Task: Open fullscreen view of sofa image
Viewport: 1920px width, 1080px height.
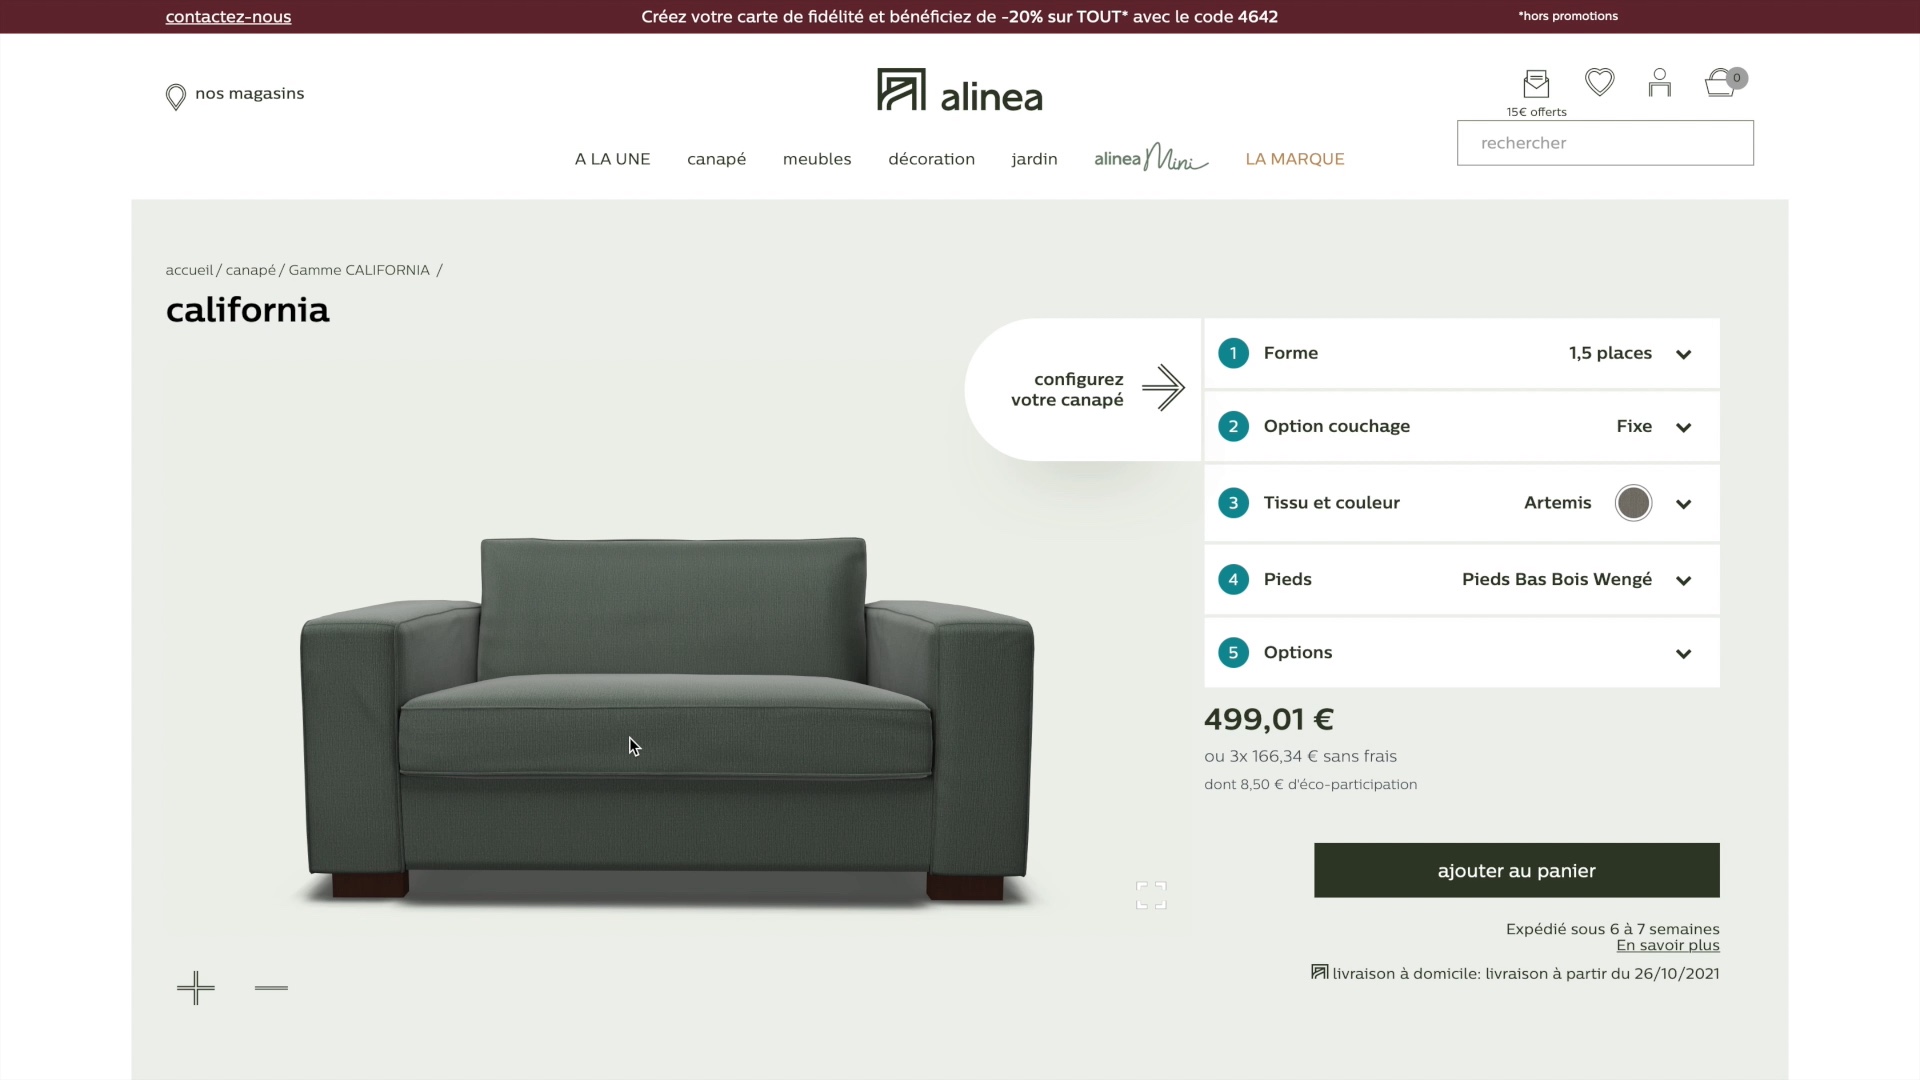Action: tap(1151, 895)
